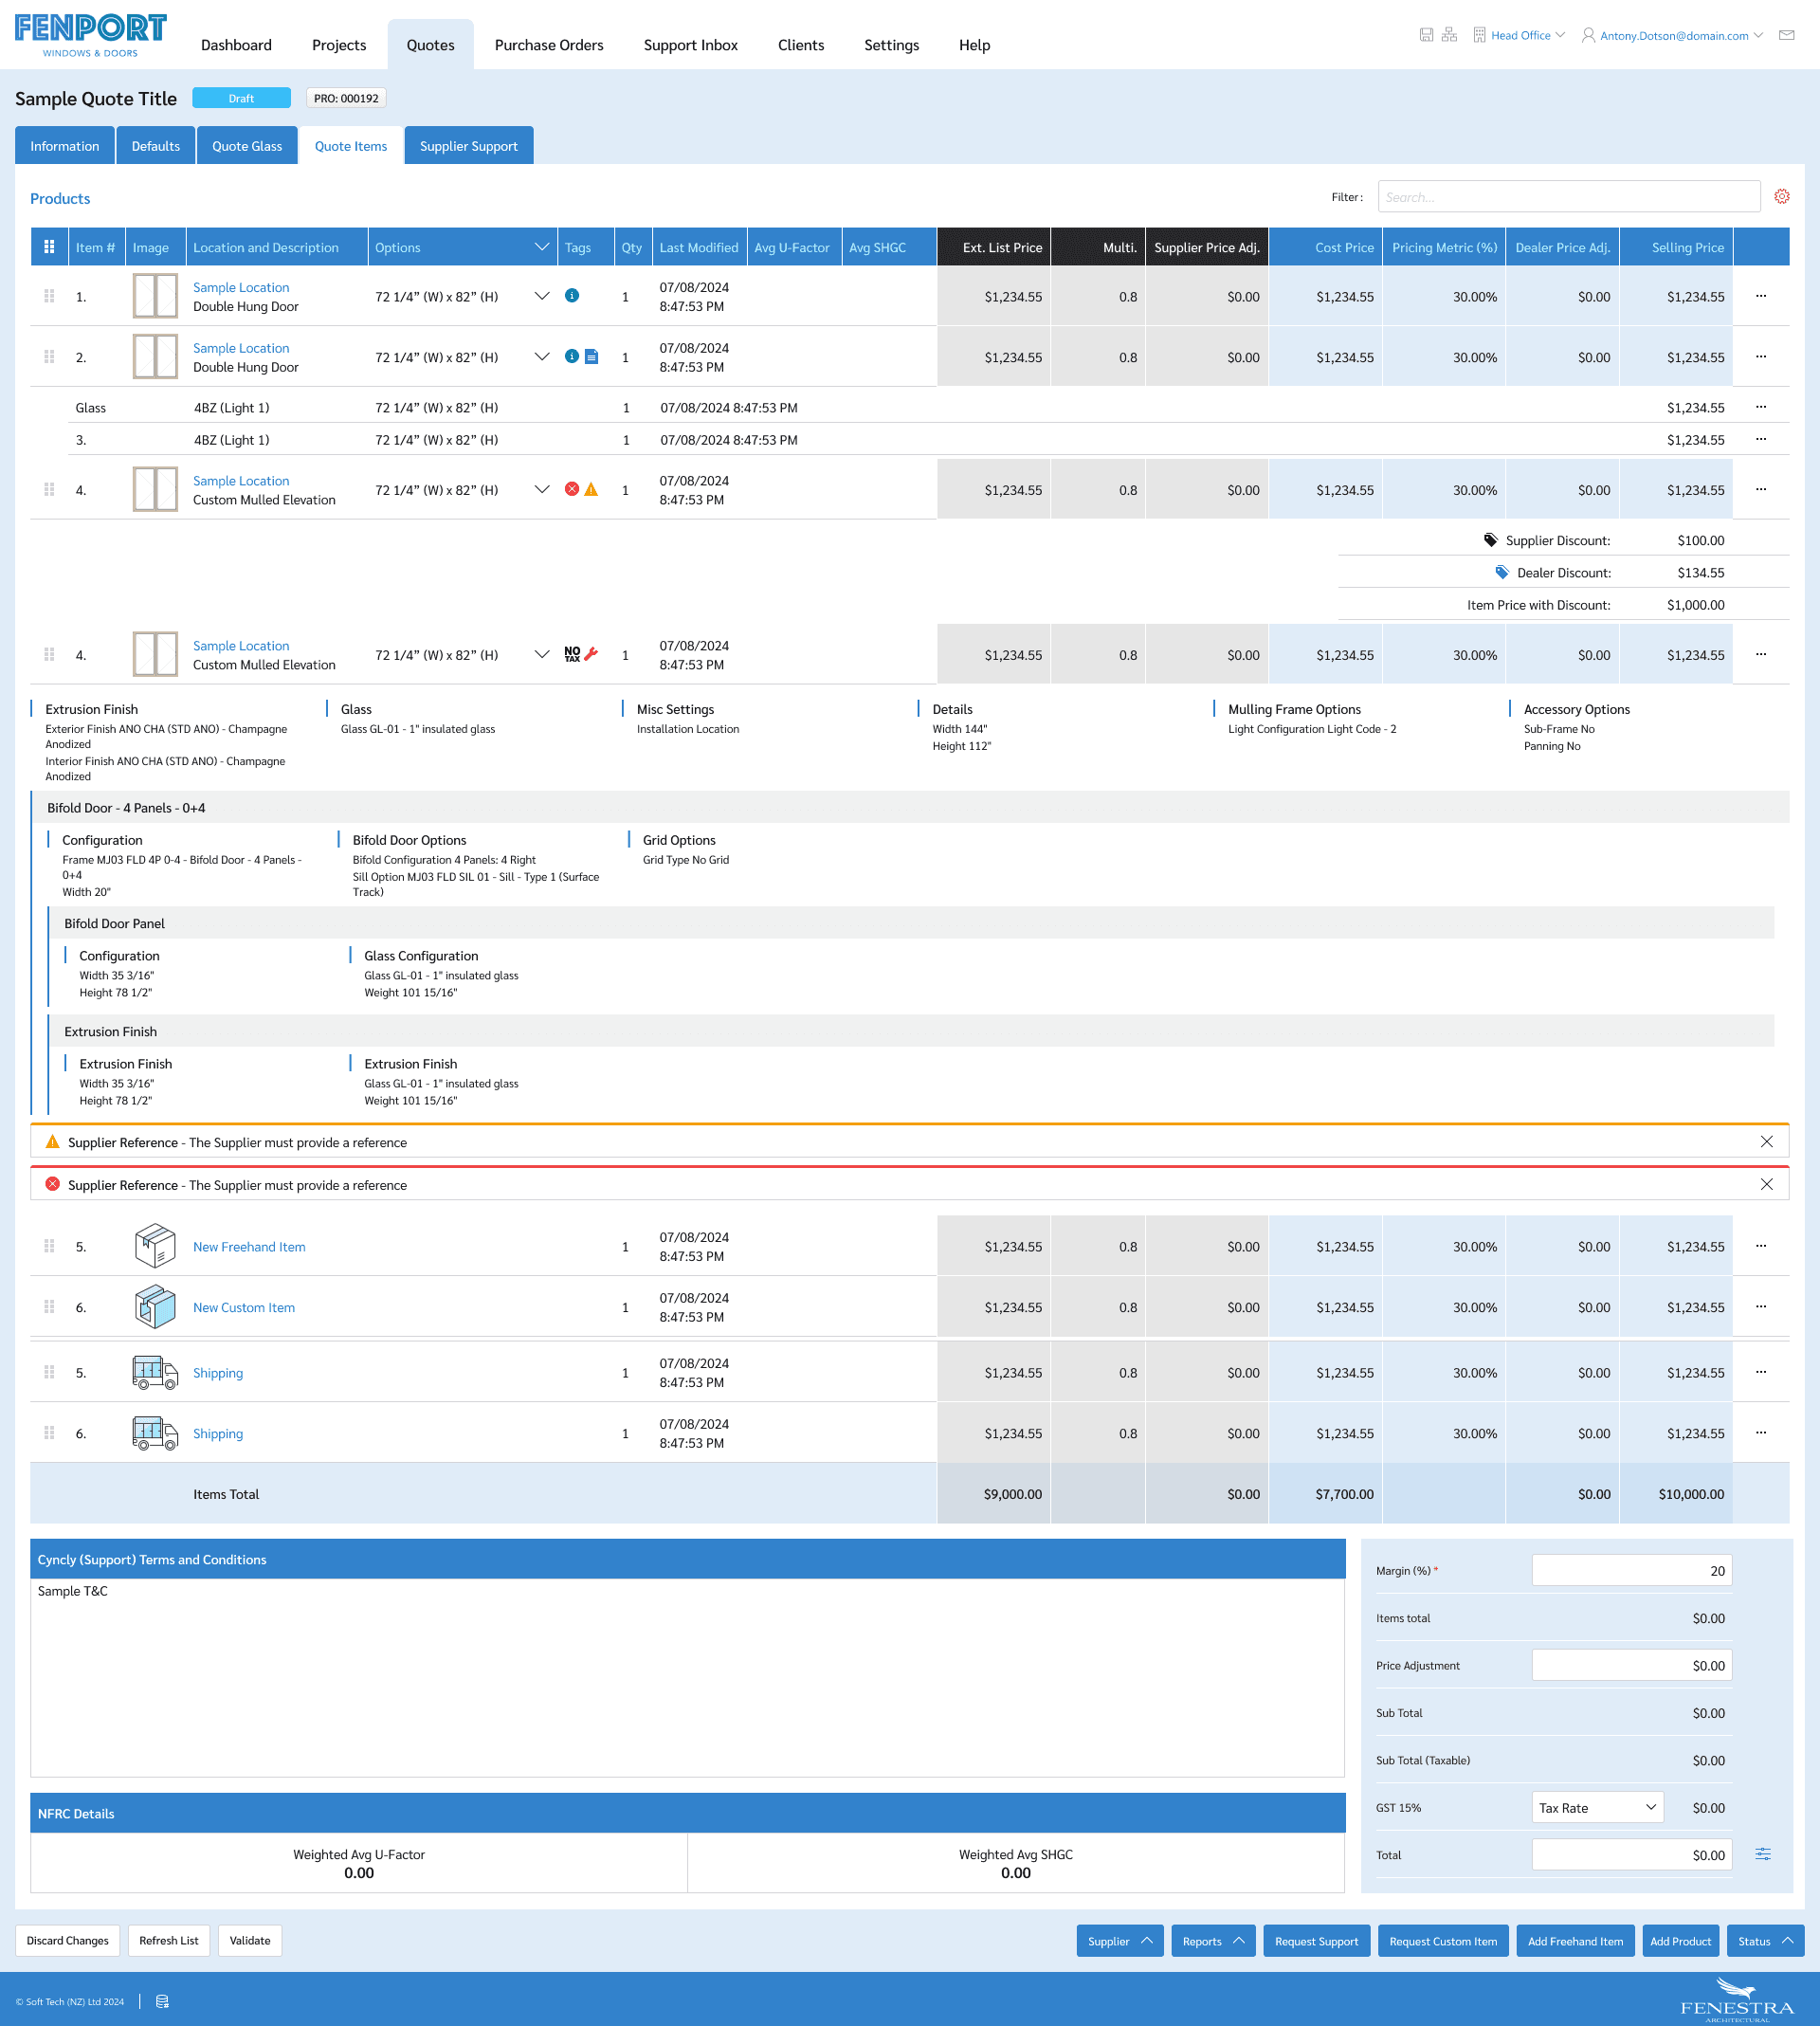
Task: Click the Request Custom Item button
Action: (x=1442, y=1941)
